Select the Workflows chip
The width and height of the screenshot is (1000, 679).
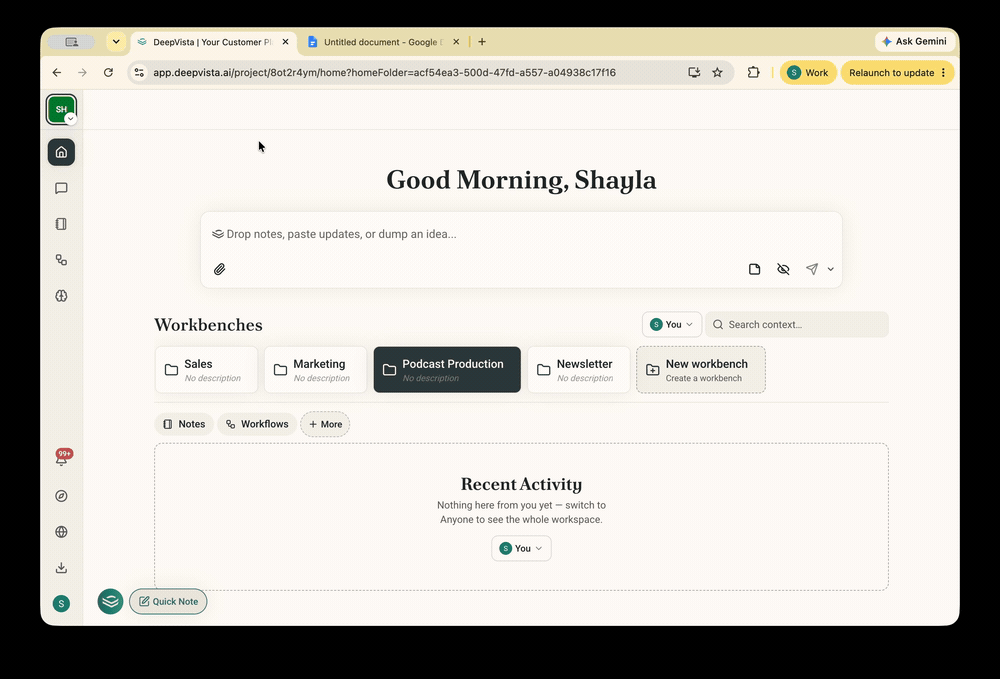[257, 424]
